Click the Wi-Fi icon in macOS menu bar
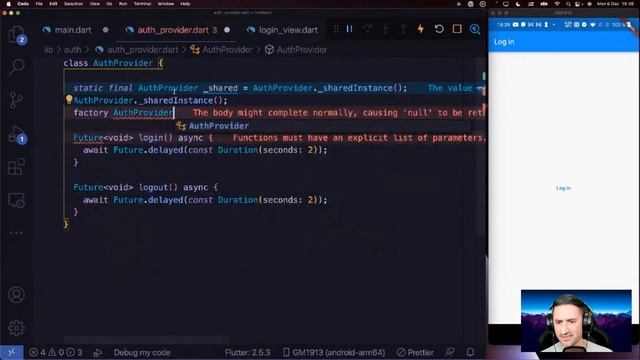Viewport: 640px width, 360px height. (558, 4)
